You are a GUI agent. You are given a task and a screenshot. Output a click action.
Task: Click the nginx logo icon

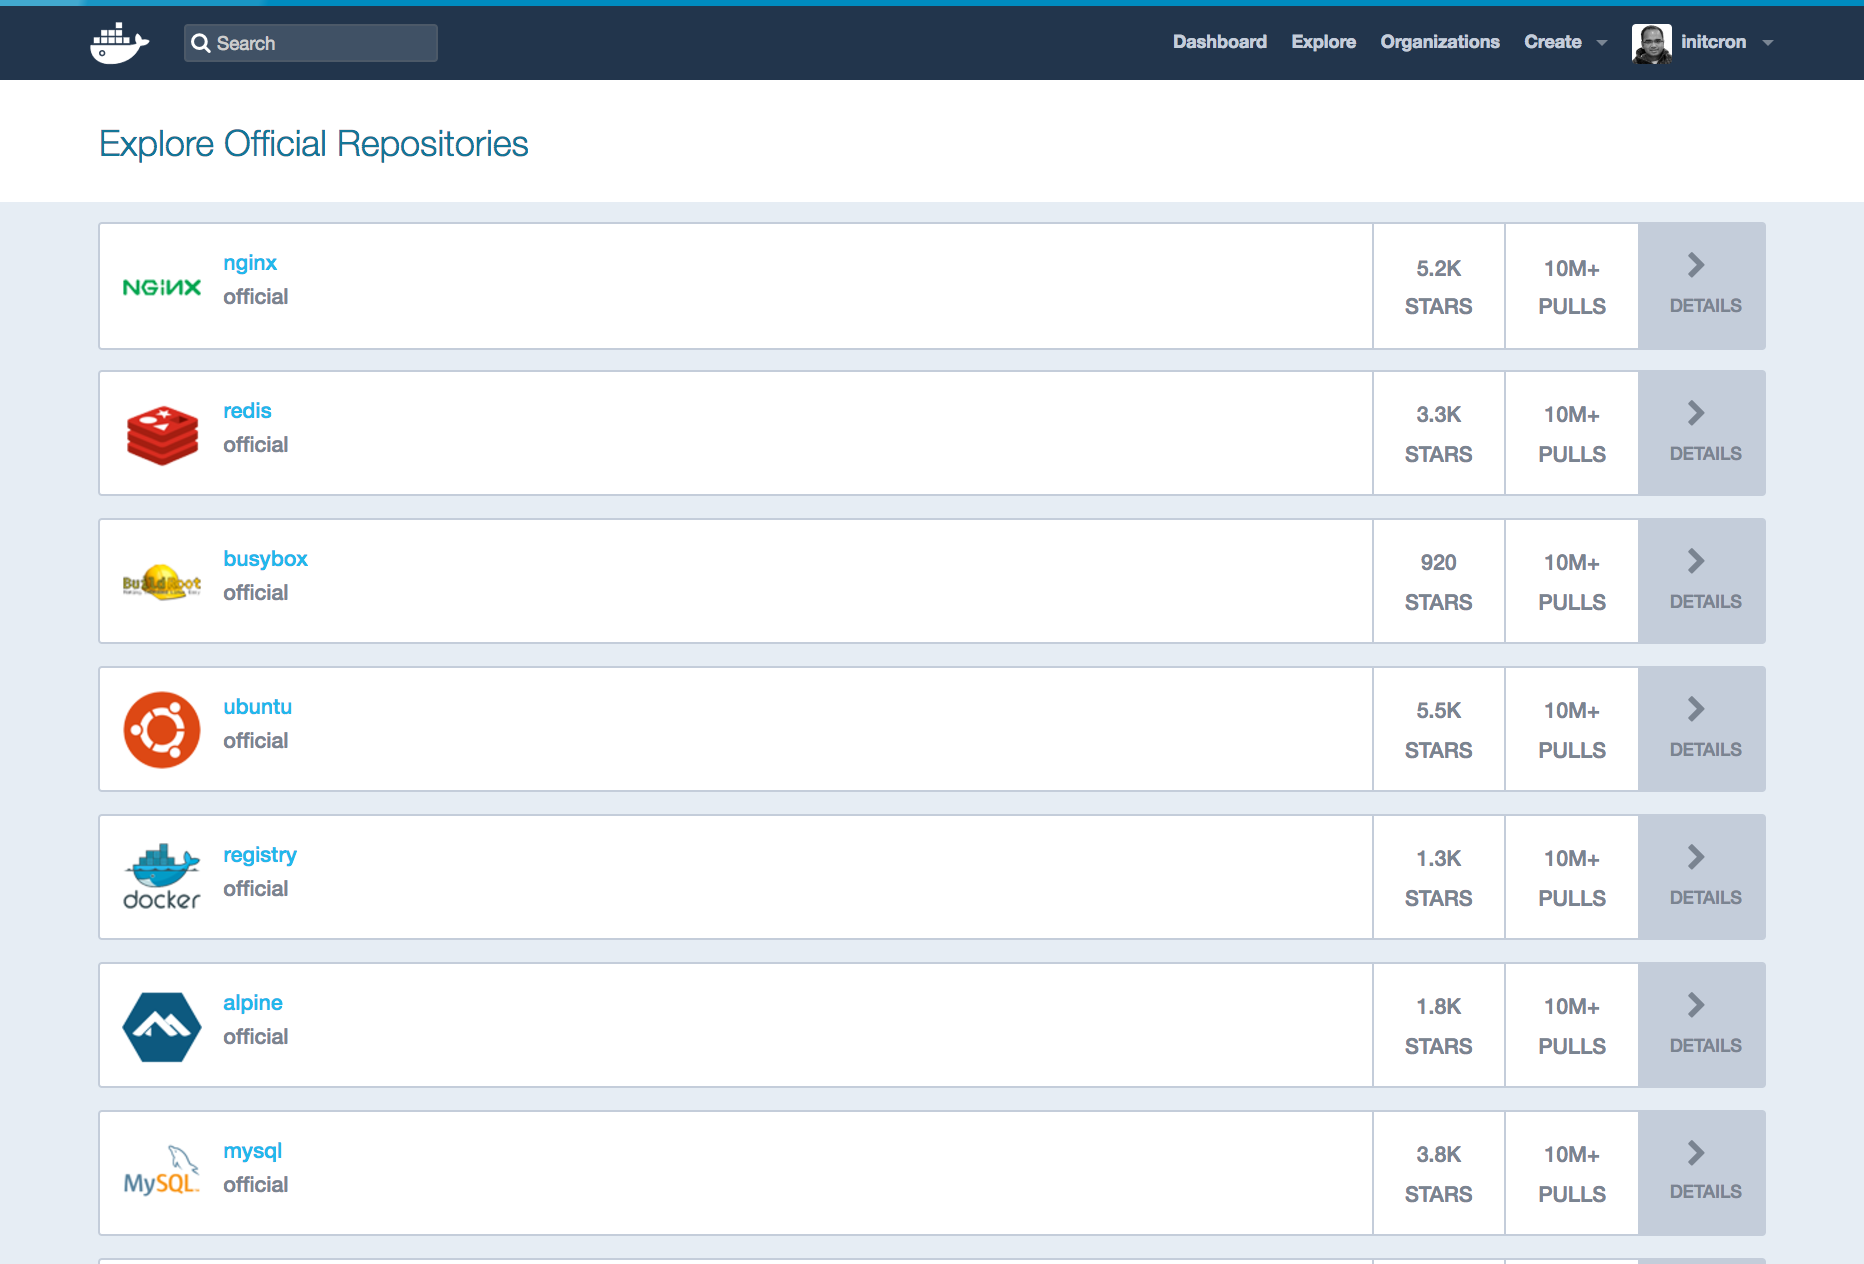[x=162, y=287]
